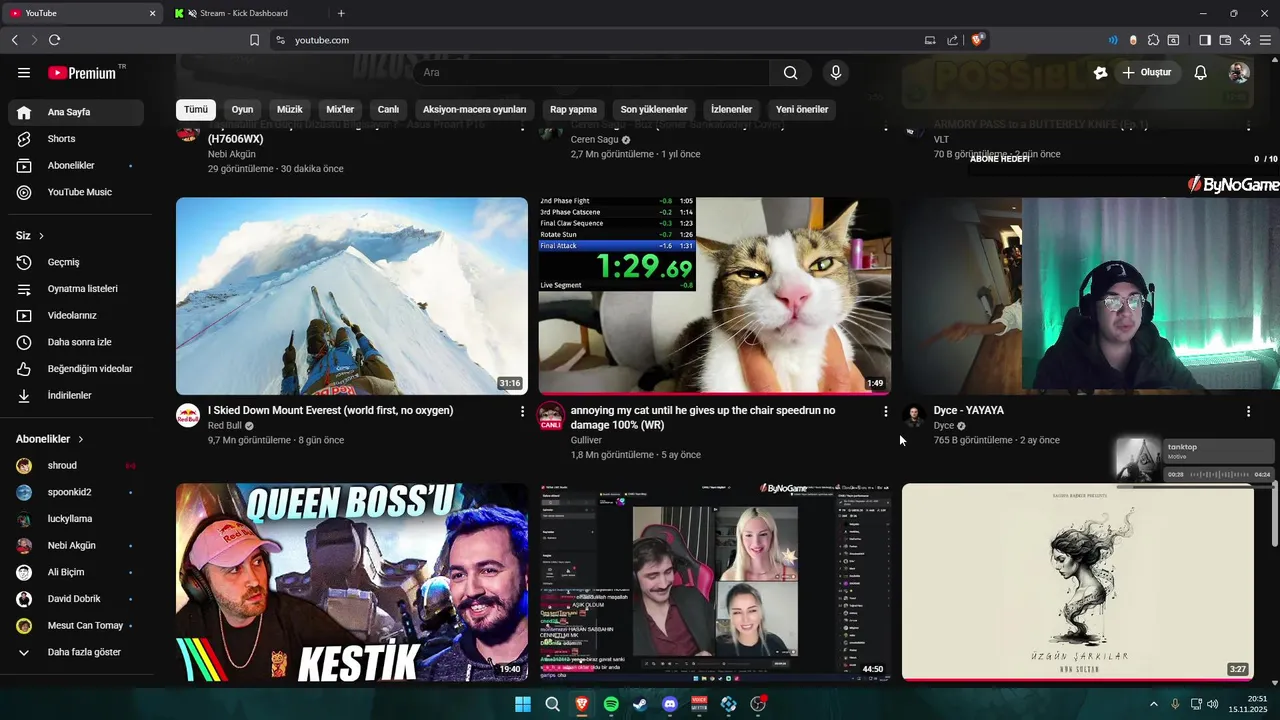Screen dimensions: 1280x720
Task: Open the account avatar menu
Action: [1239, 73]
